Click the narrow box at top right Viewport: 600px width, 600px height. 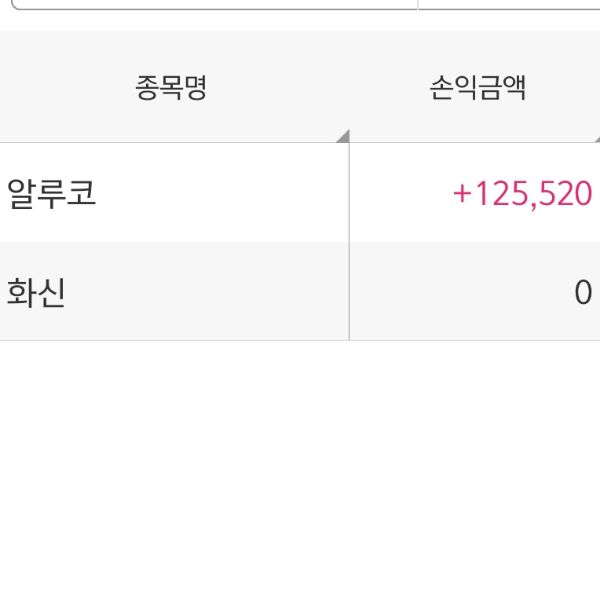coord(510,4)
